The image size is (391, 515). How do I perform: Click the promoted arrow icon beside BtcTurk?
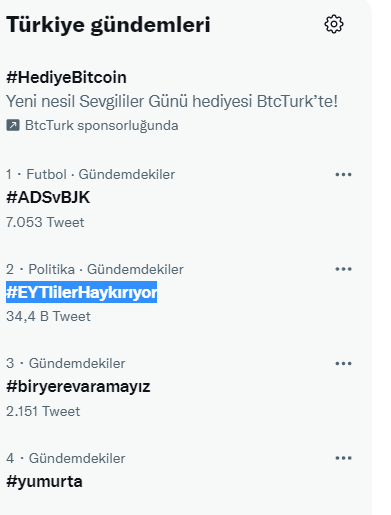pyautogui.click(x=13, y=125)
